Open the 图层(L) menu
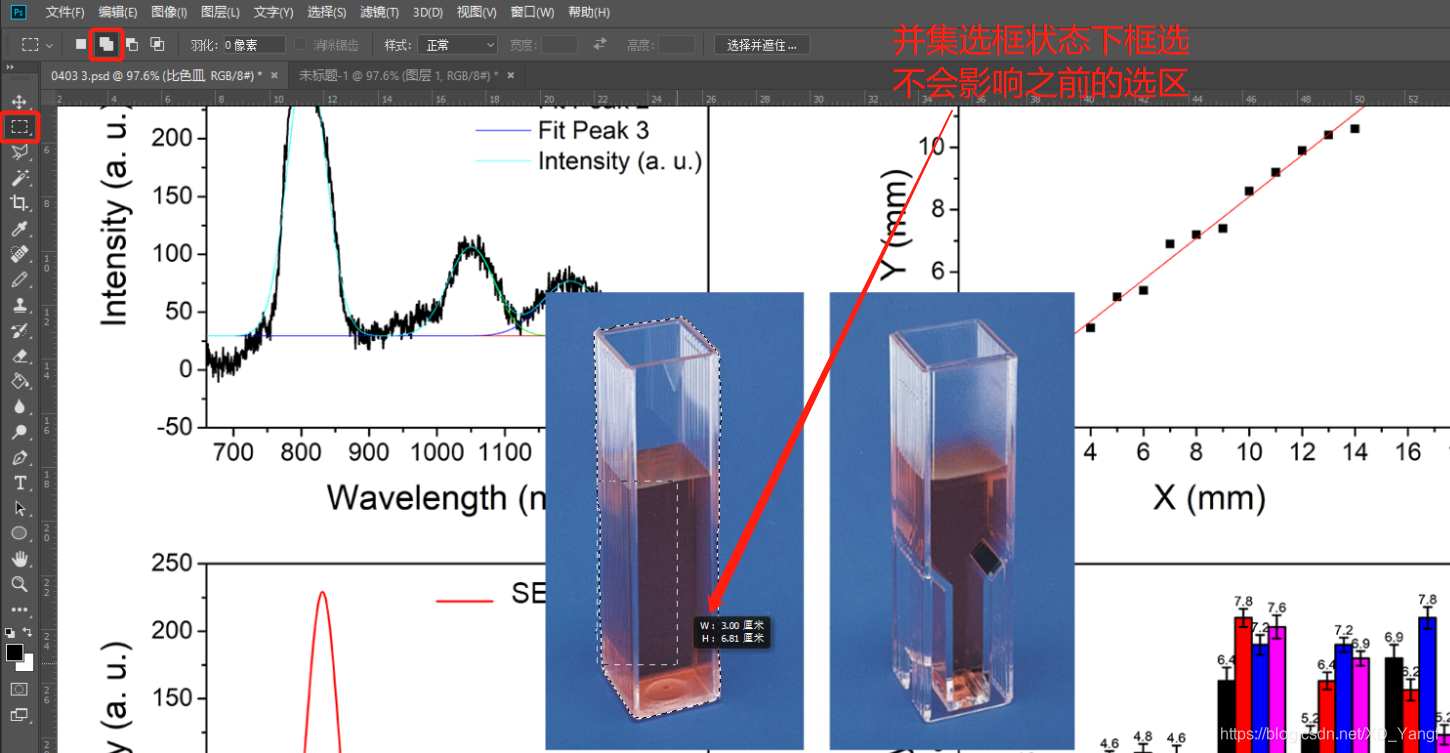 pos(220,12)
